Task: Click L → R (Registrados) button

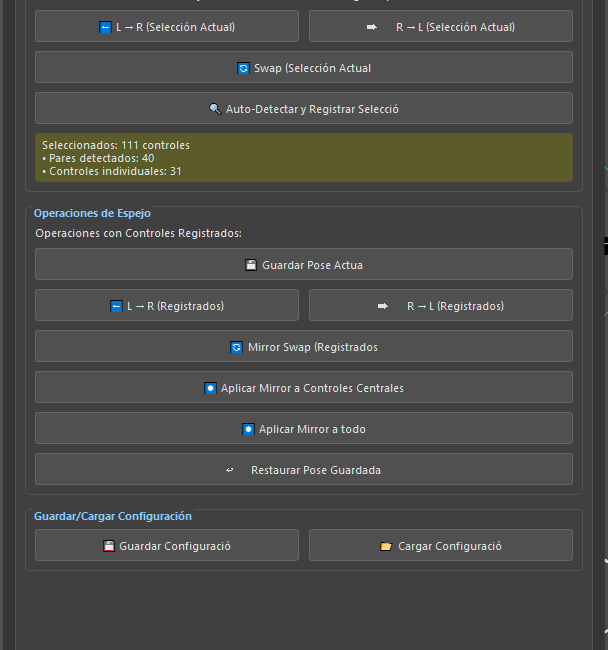Action: coord(167,306)
